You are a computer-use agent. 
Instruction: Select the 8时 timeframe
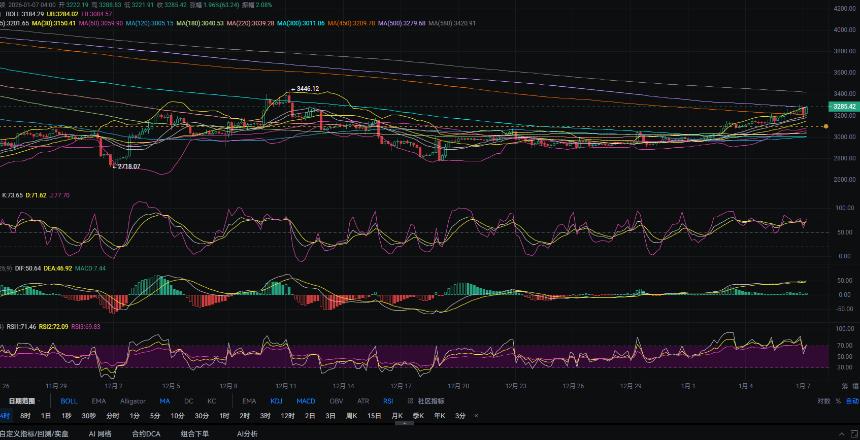click(25, 416)
